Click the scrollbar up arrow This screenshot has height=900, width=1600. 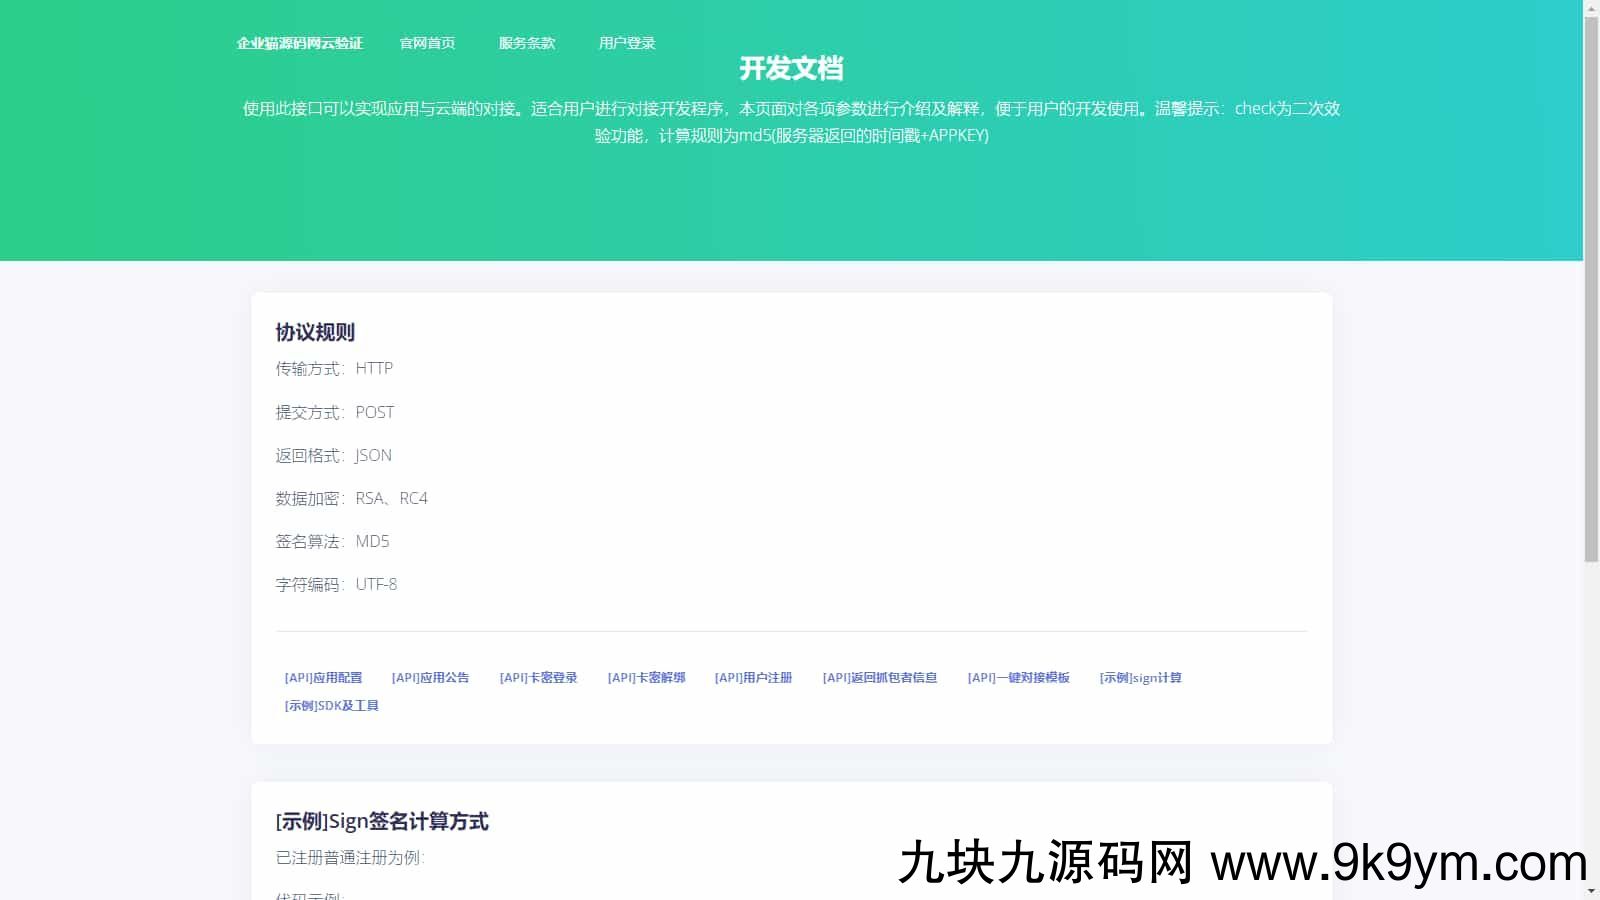pyautogui.click(x=1591, y=8)
